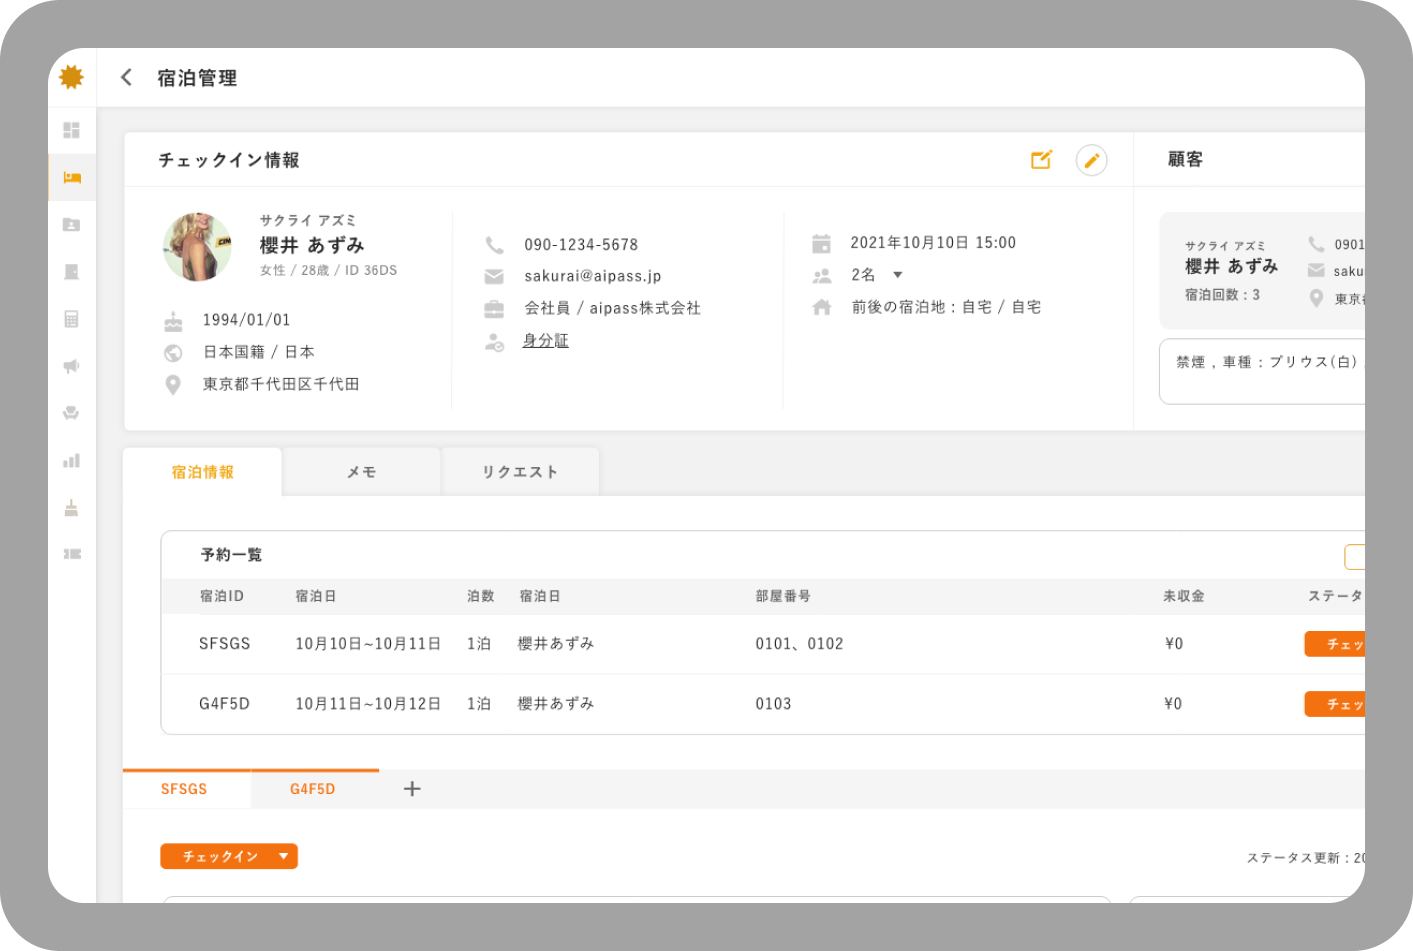Open the 身分証 identification link
Viewport: 1413px width, 951px height.
[546, 340]
